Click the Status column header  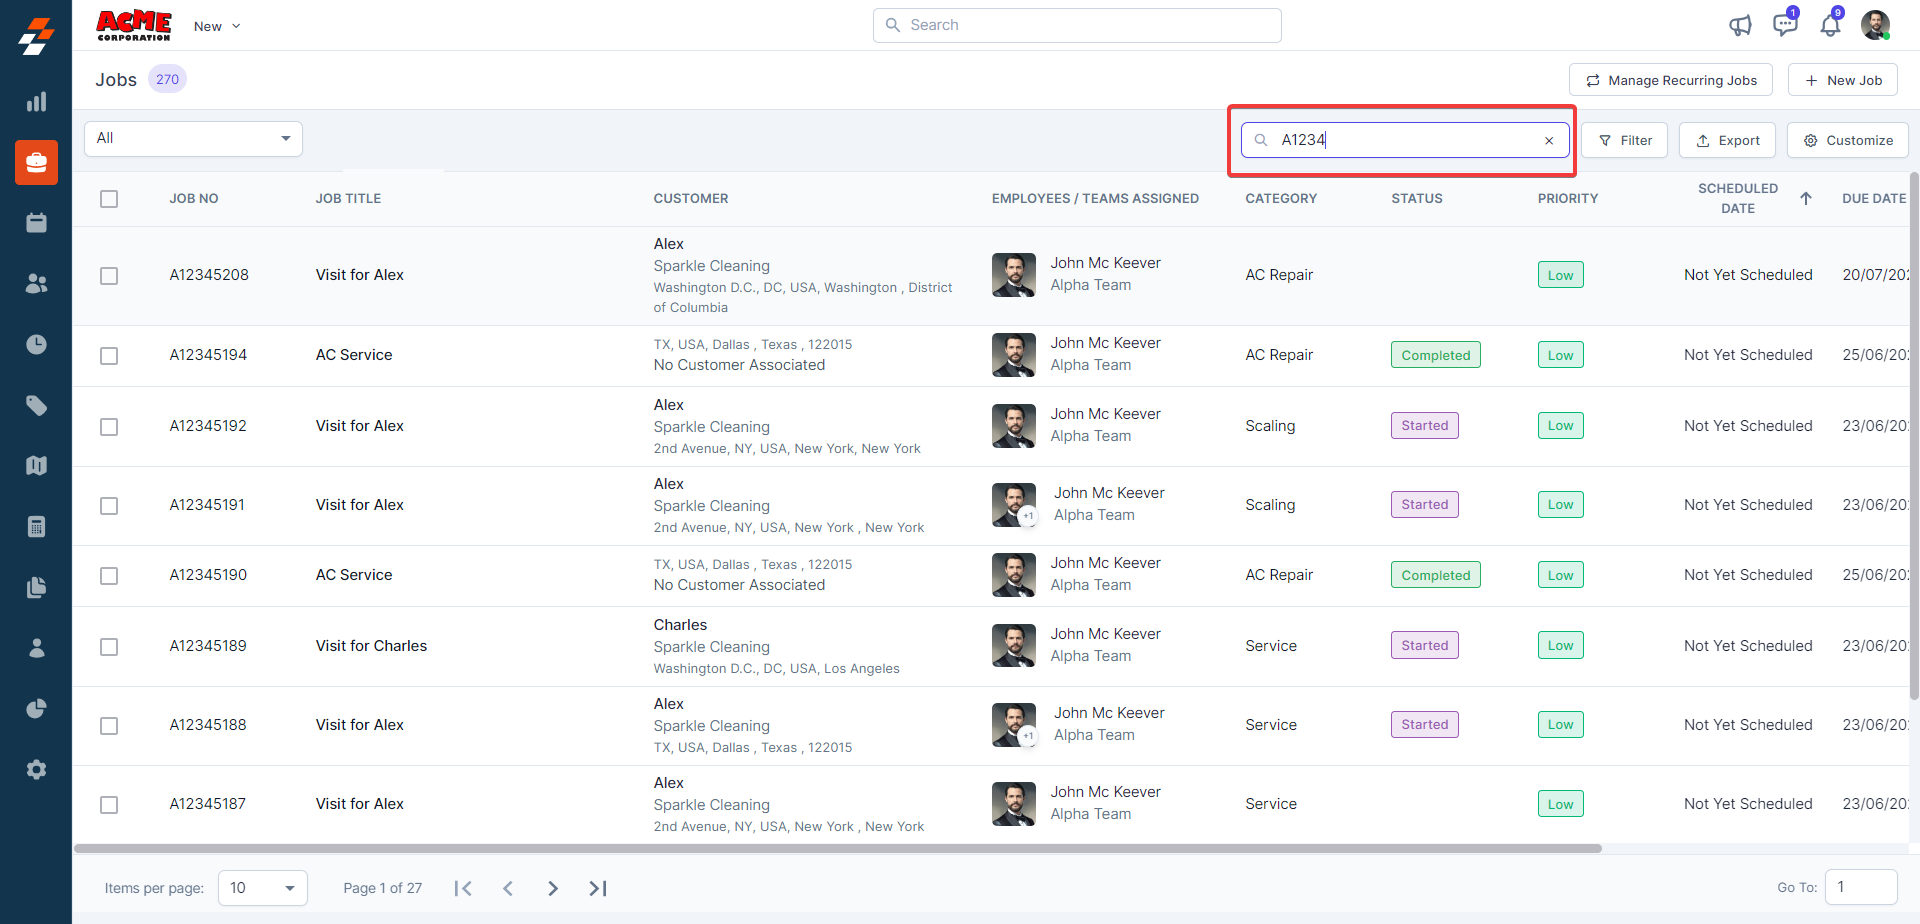pyautogui.click(x=1416, y=199)
